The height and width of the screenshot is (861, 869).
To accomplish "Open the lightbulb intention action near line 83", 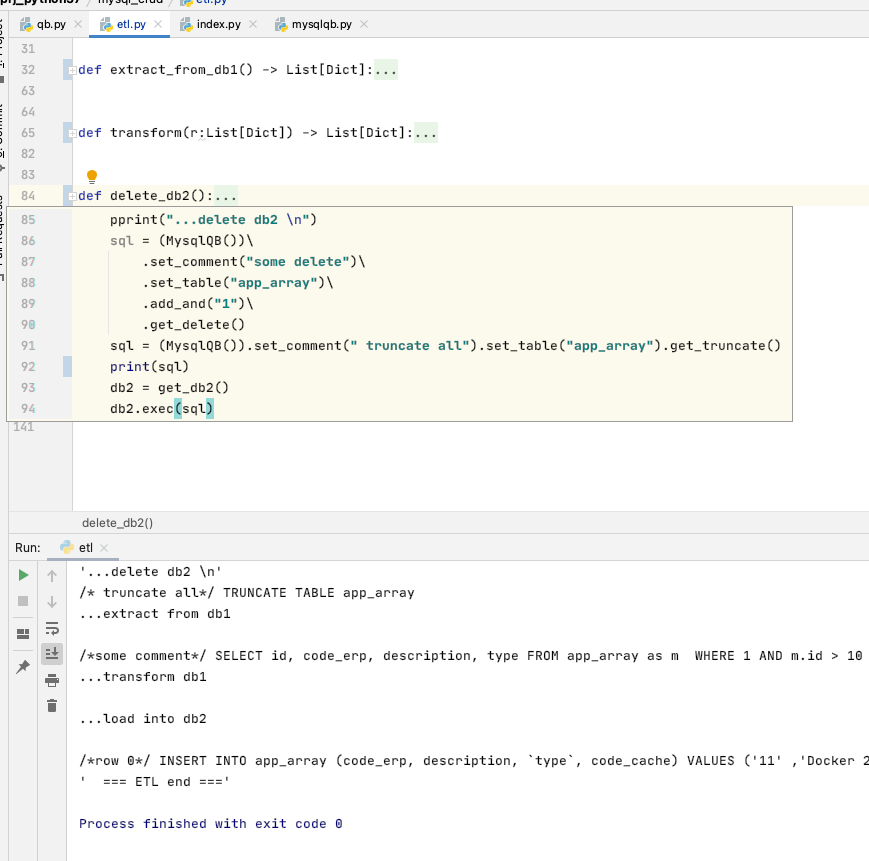I will click(x=91, y=175).
